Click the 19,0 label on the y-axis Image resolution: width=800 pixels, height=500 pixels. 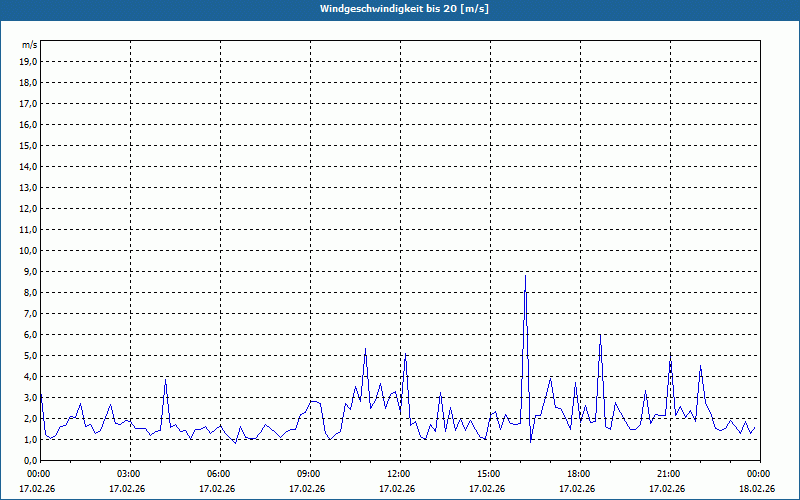point(28,61)
